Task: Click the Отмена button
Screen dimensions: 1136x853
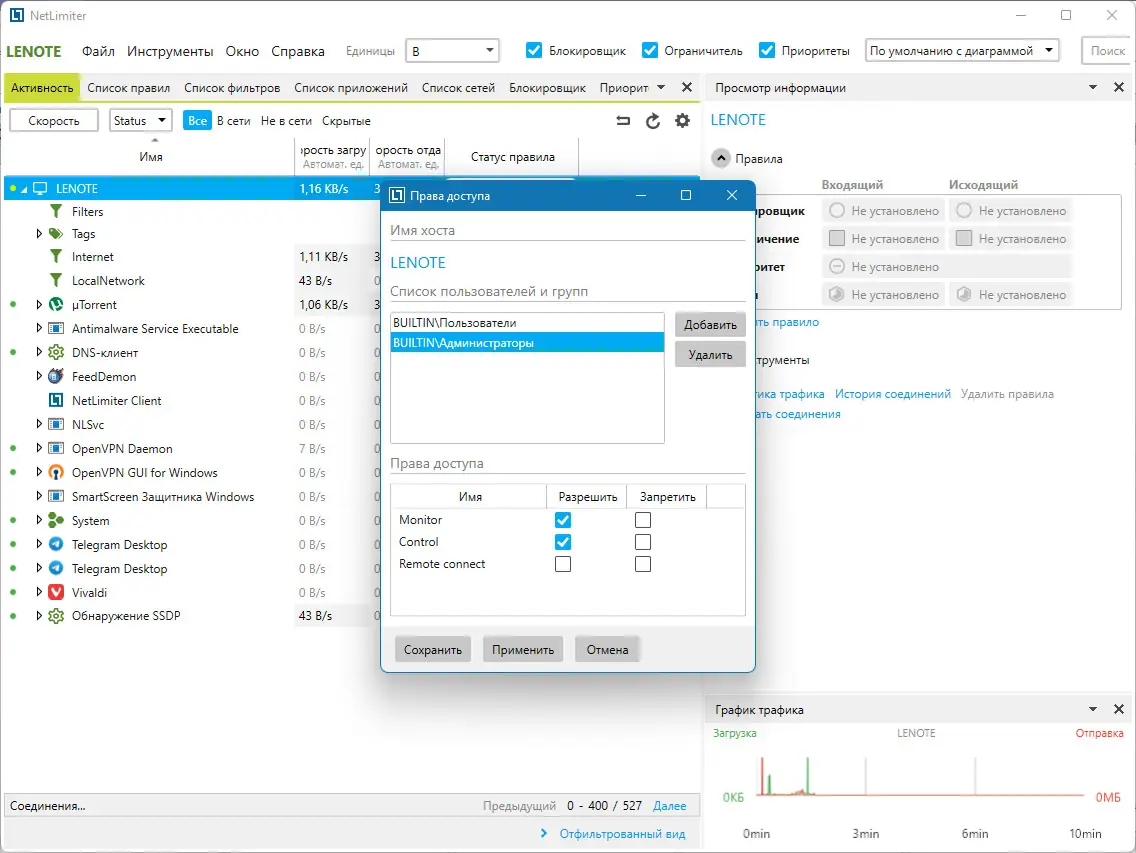Action: [x=607, y=649]
